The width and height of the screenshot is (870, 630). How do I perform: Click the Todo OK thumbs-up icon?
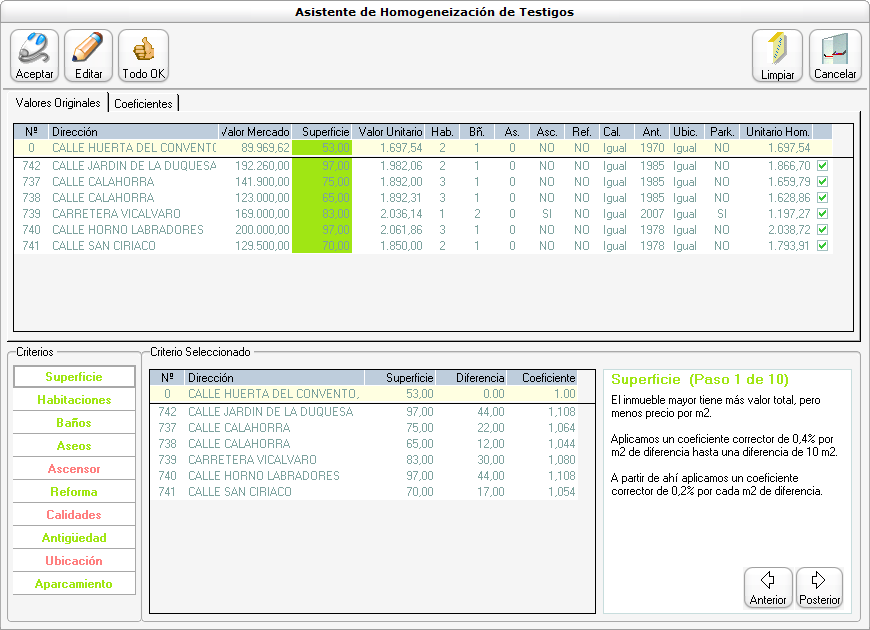[x=143, y=55]
